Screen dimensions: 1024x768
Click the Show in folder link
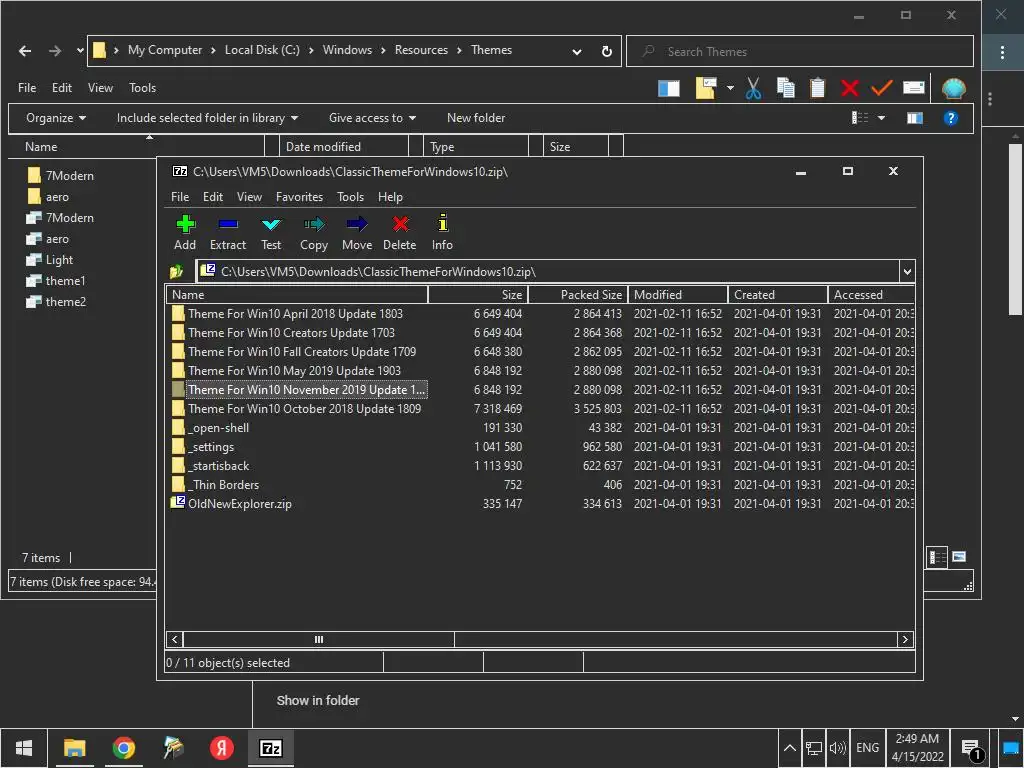[x=318, y=701]
